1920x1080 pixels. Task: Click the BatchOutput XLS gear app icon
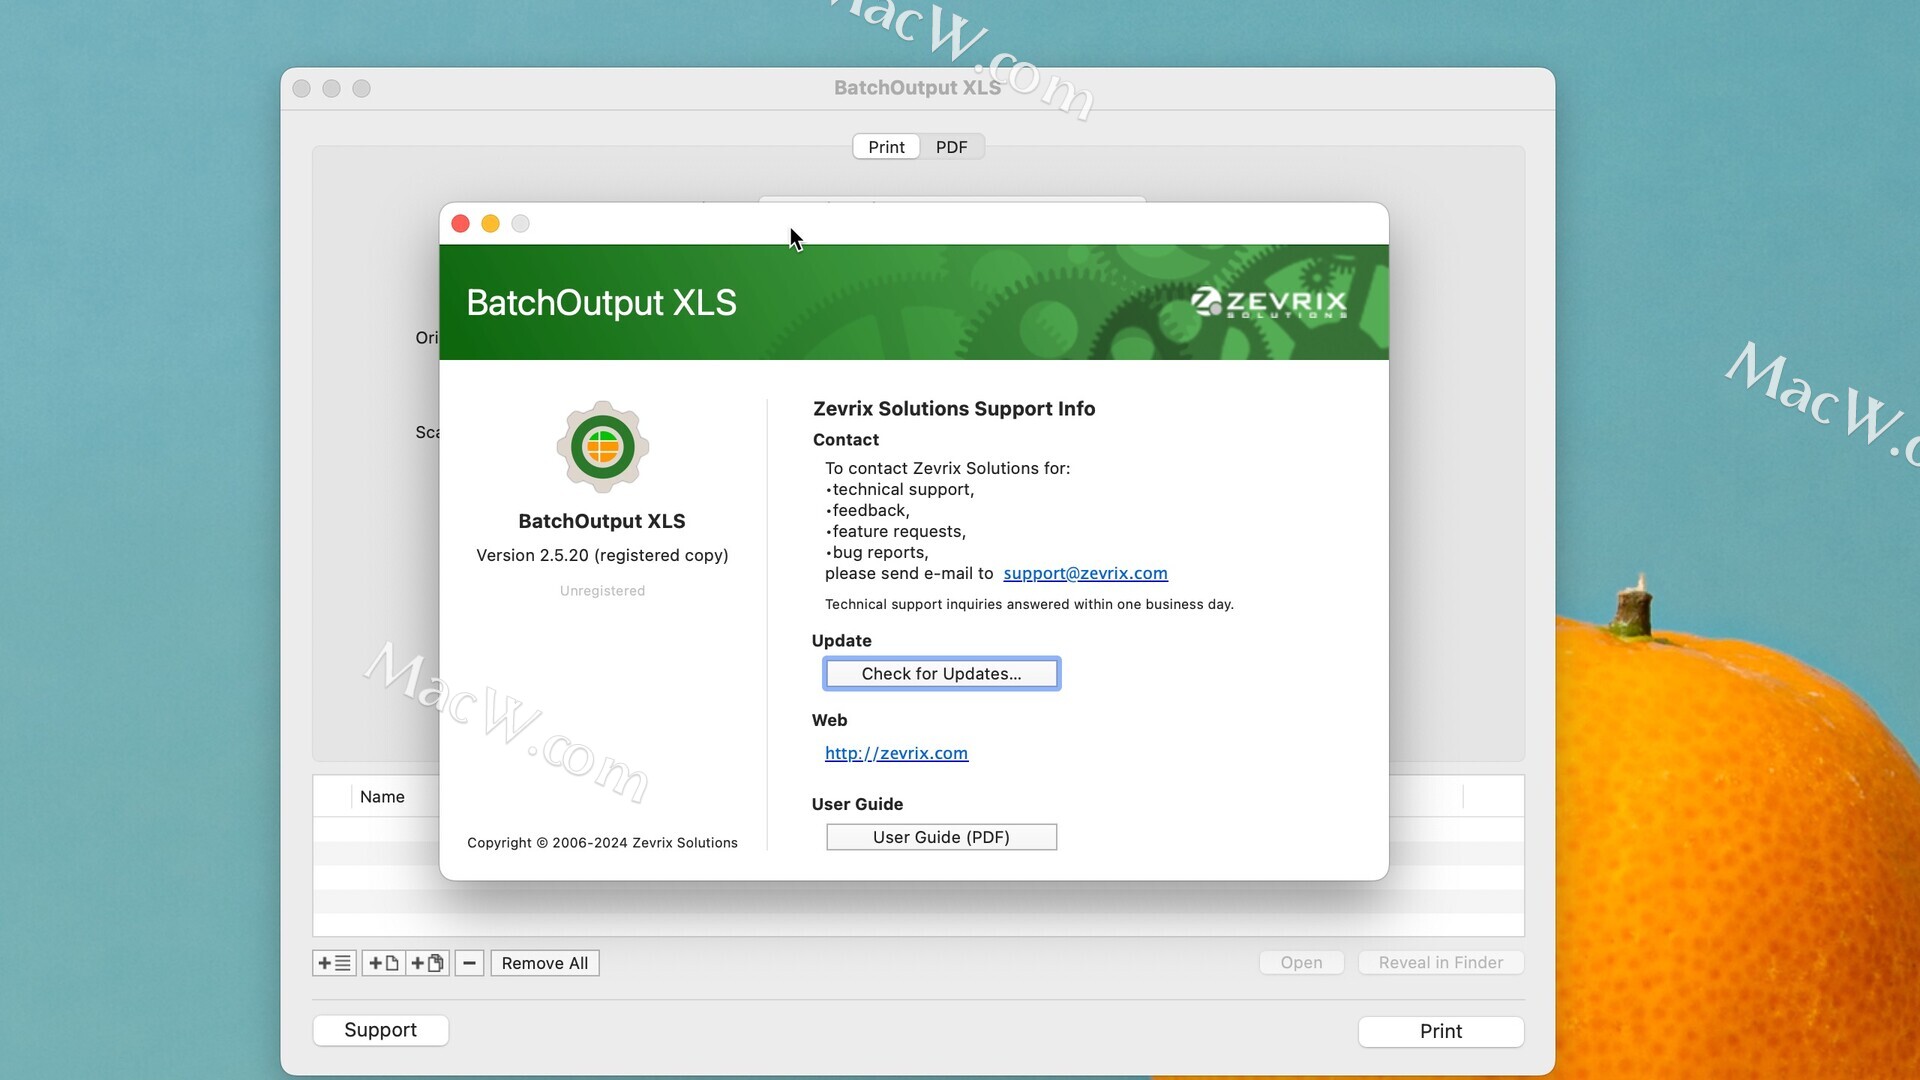(x=602, y=447)
